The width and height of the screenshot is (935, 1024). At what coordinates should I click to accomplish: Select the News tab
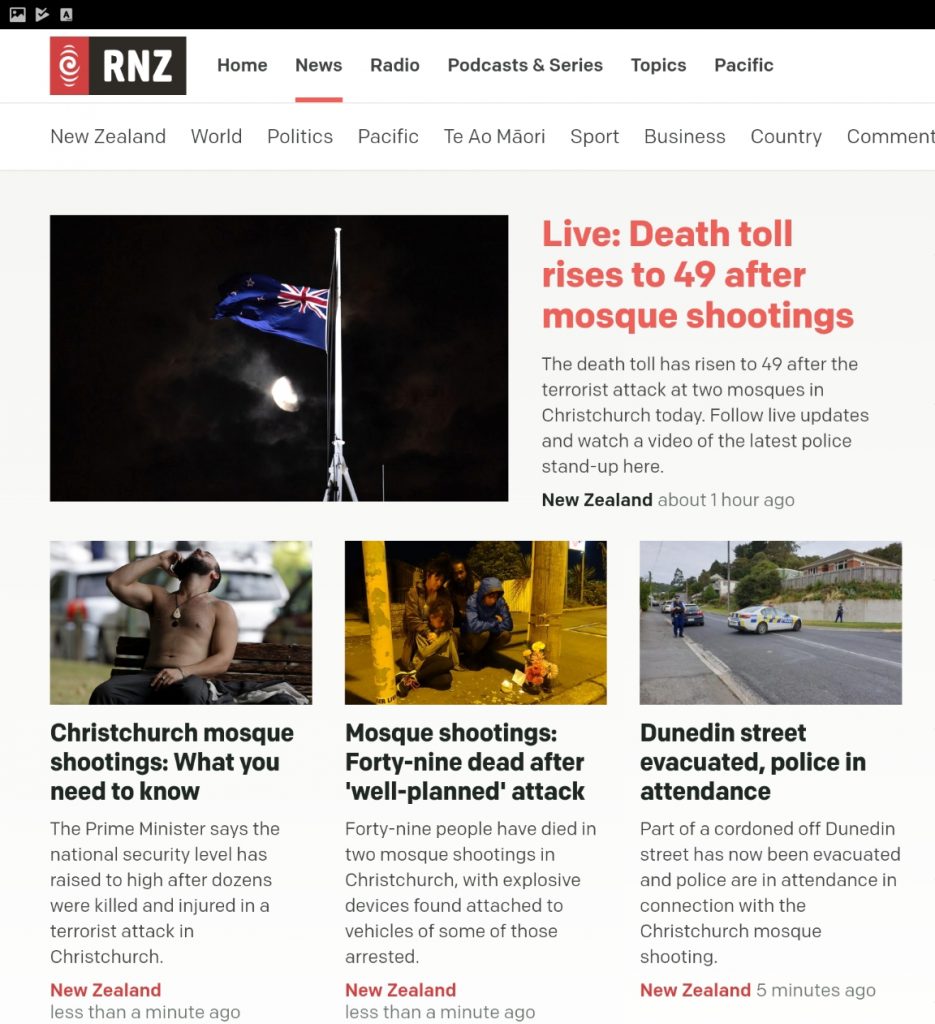point(319,65)
